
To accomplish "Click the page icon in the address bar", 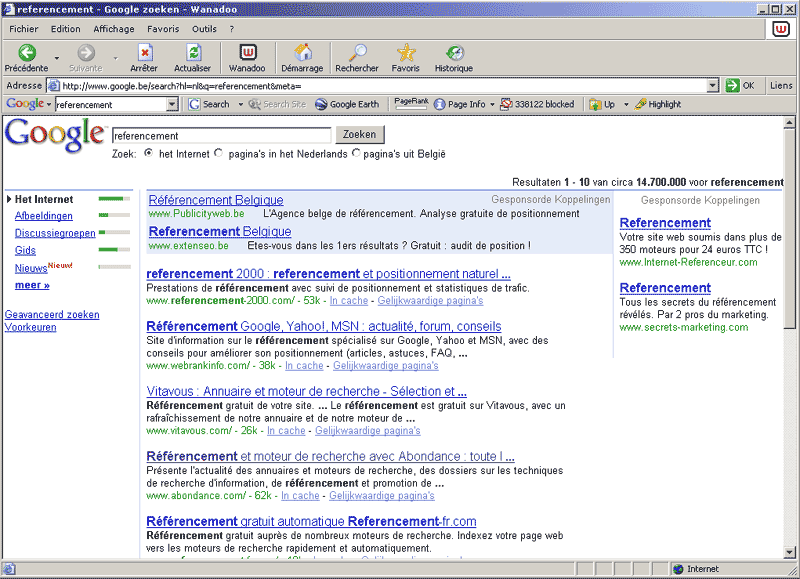I will 54,86.
